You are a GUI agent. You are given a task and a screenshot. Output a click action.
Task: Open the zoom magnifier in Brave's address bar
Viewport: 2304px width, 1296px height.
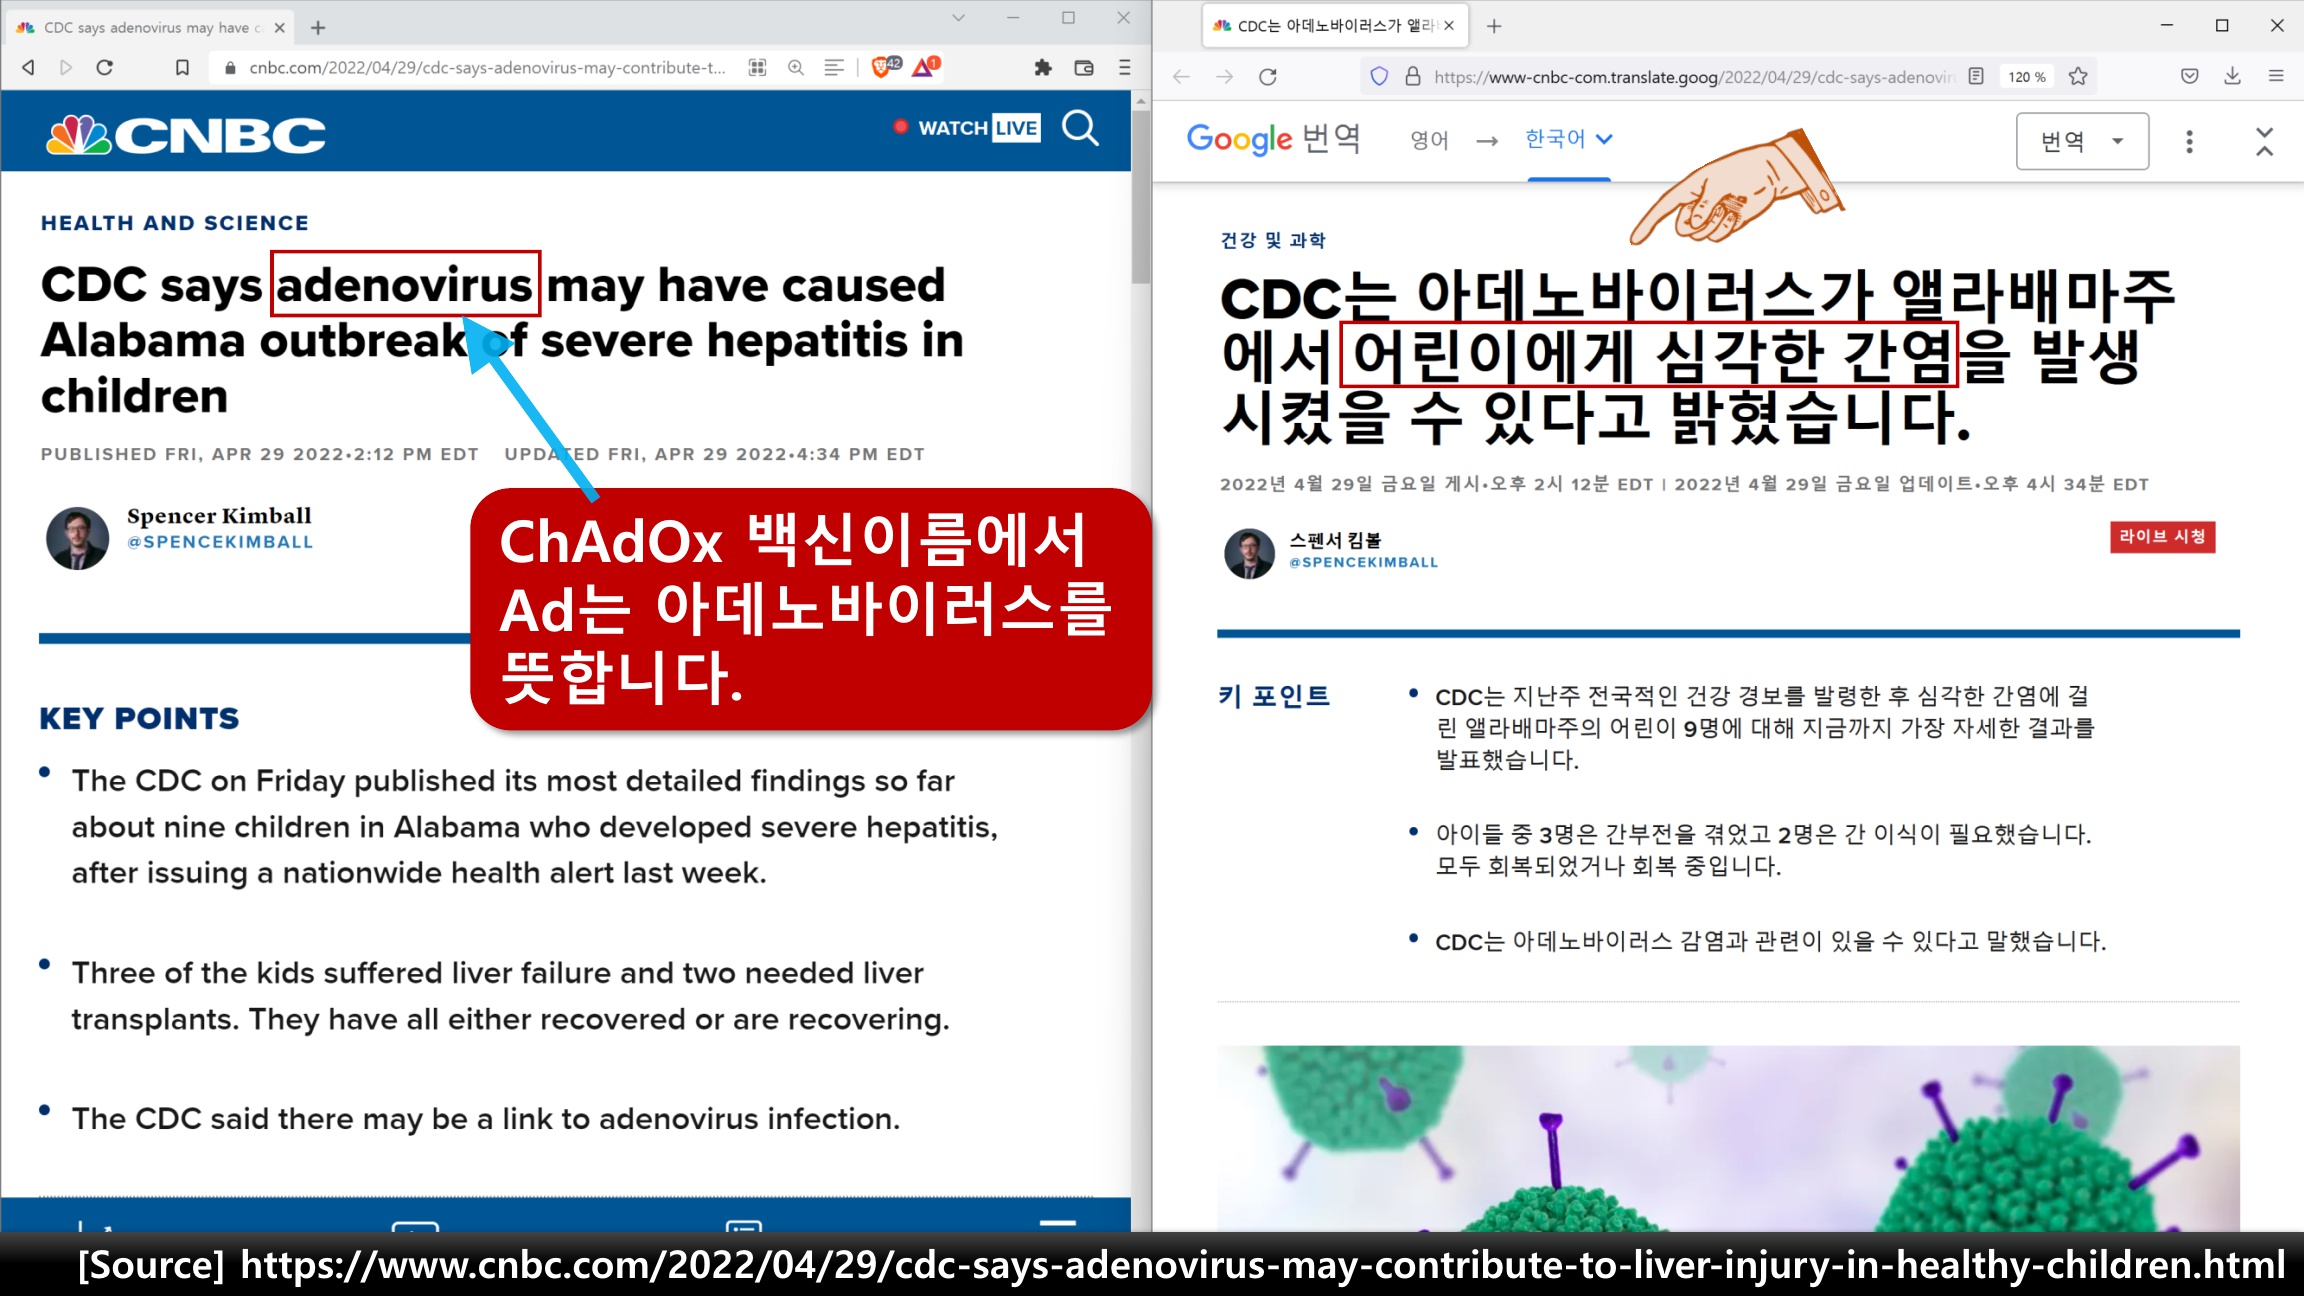796,67
